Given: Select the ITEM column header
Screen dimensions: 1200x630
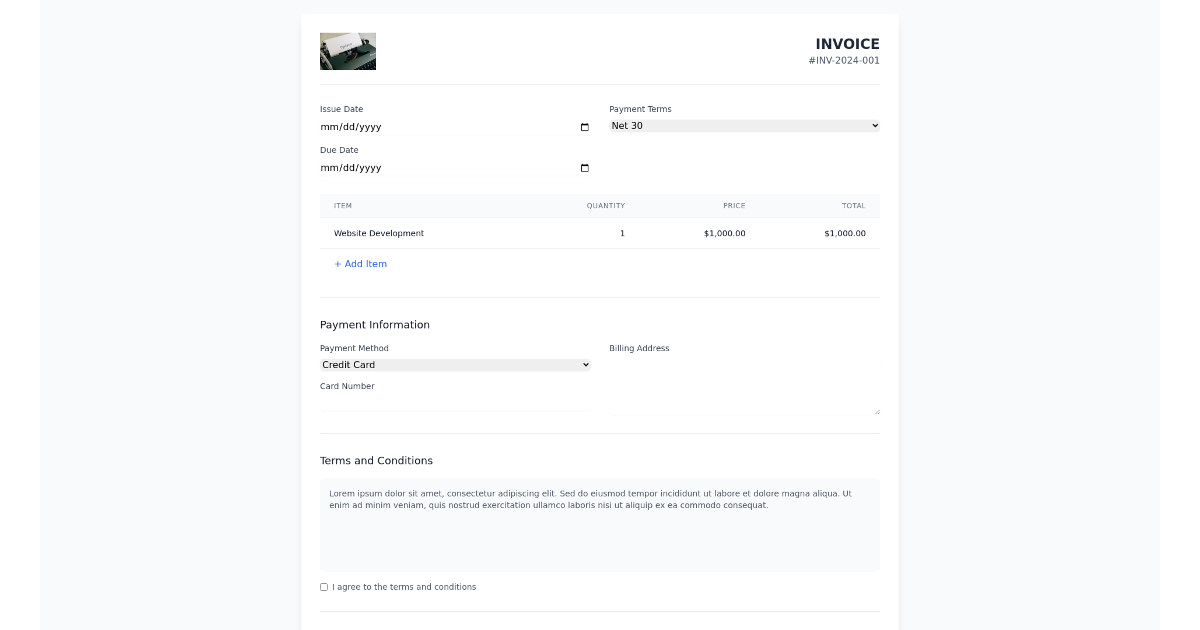Looking at the screenshot, I should coord(343,205).
